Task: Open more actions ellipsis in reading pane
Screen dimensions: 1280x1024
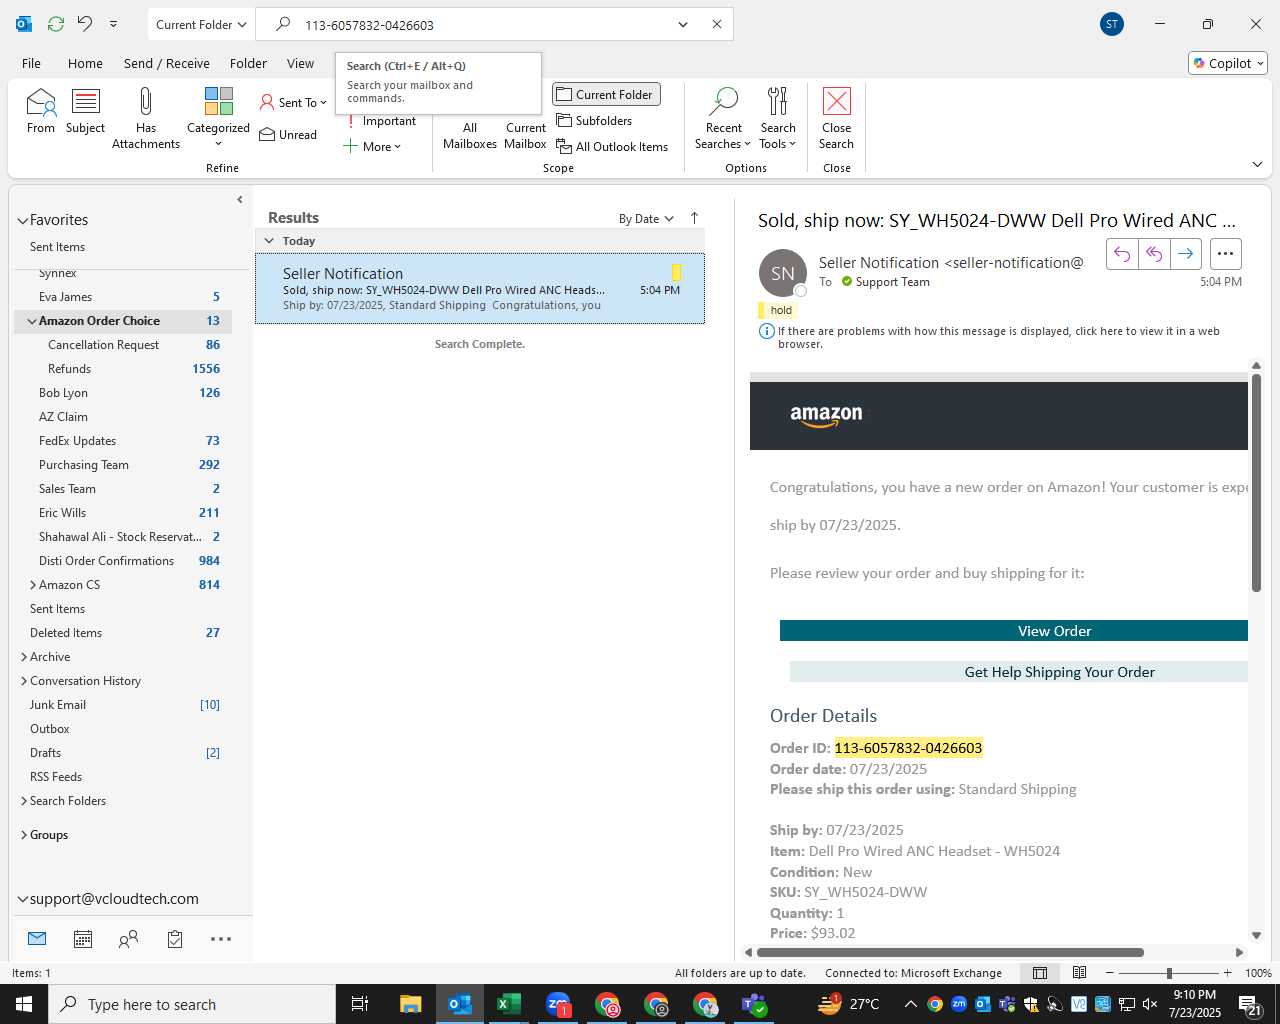Action: pyautogui.click(x=1225, y=254)
